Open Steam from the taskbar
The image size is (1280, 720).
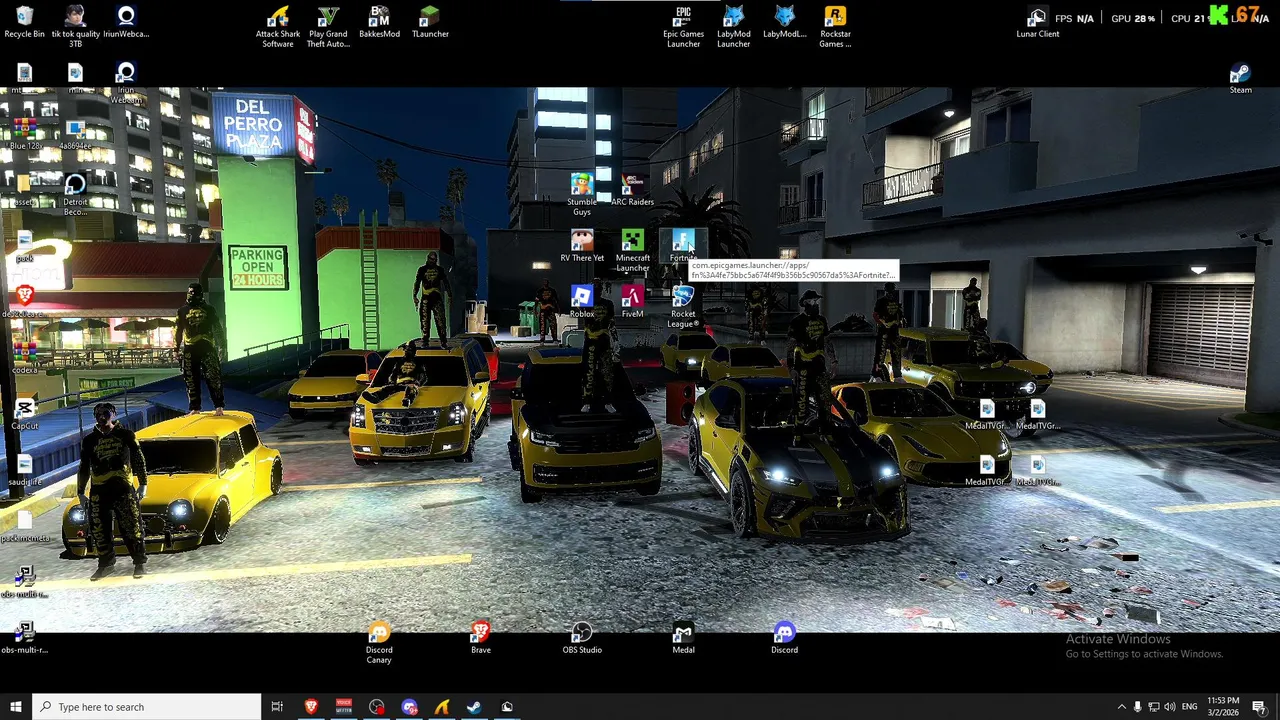click(474, 707)
